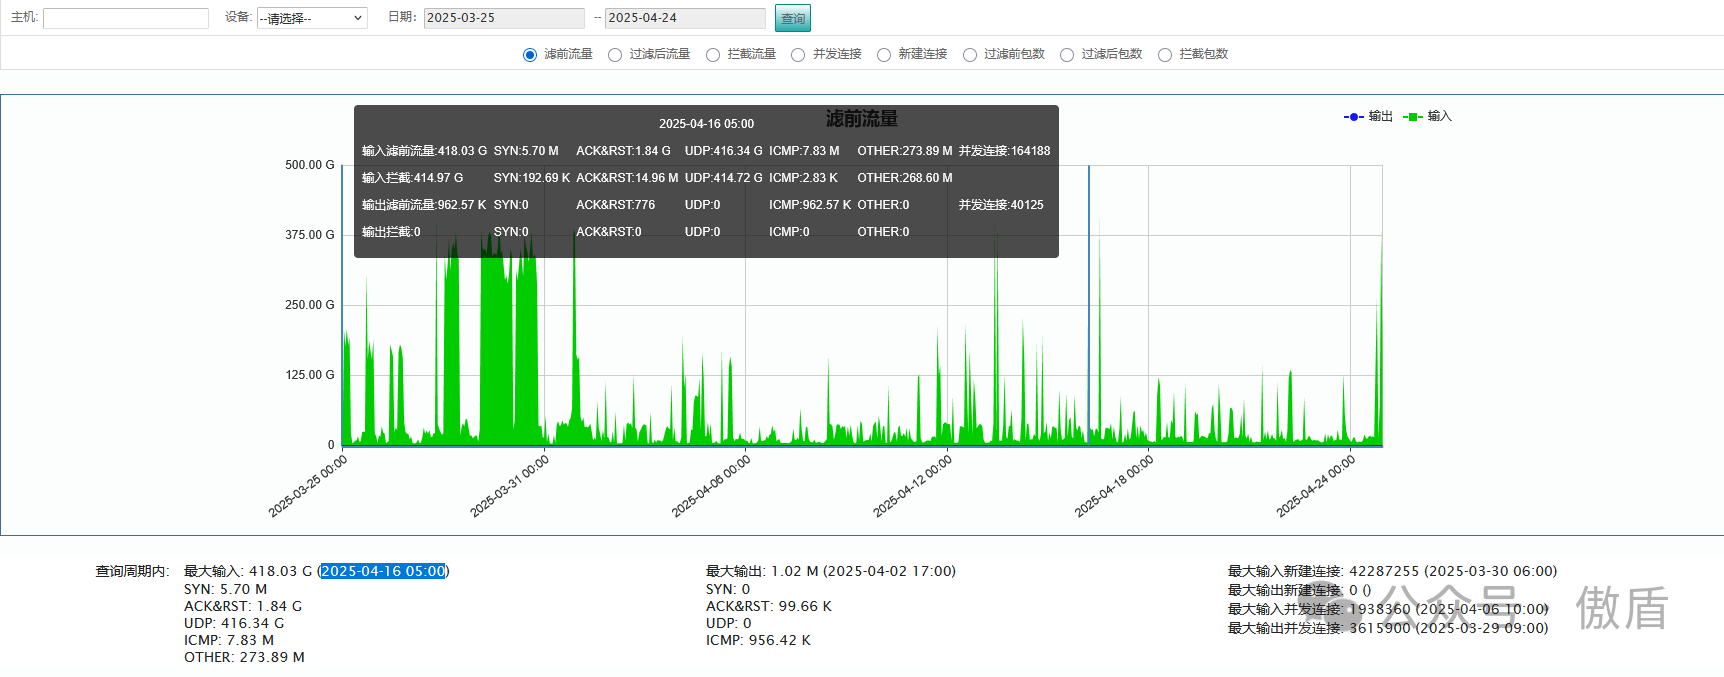Toggle the blue 输出 legend marker
1724x677 pixels.
pyautogui.click(x=1354, y=117)
